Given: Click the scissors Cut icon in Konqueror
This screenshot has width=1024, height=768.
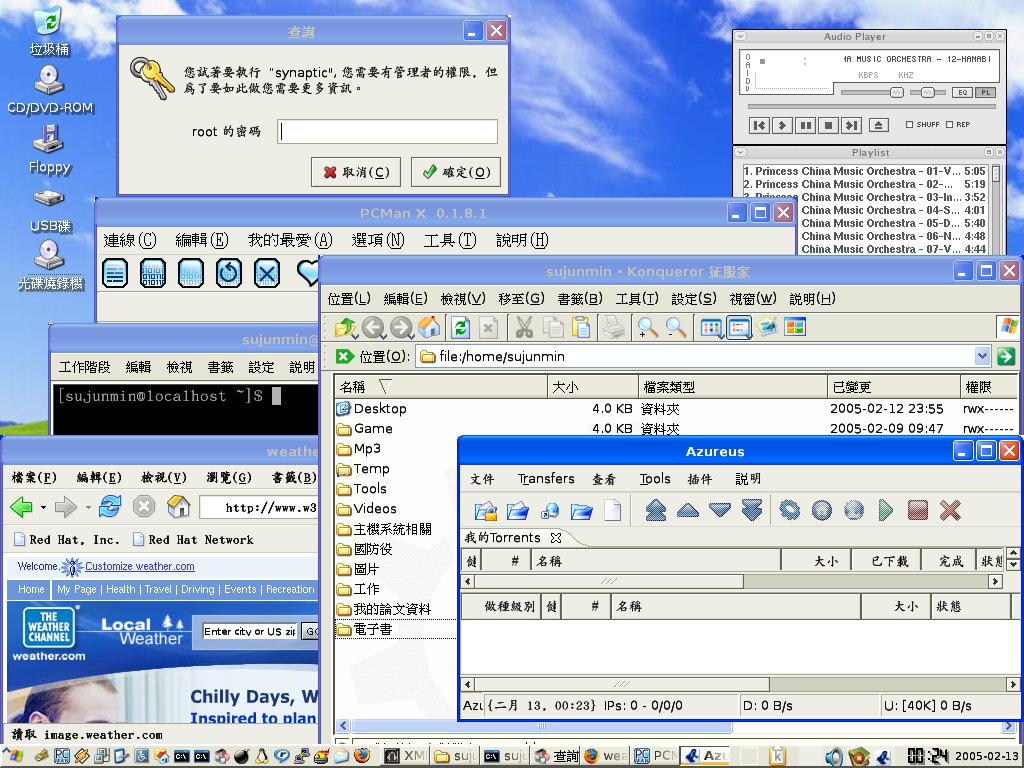Looking at the screenshot, I should click(x=523, y=327).
